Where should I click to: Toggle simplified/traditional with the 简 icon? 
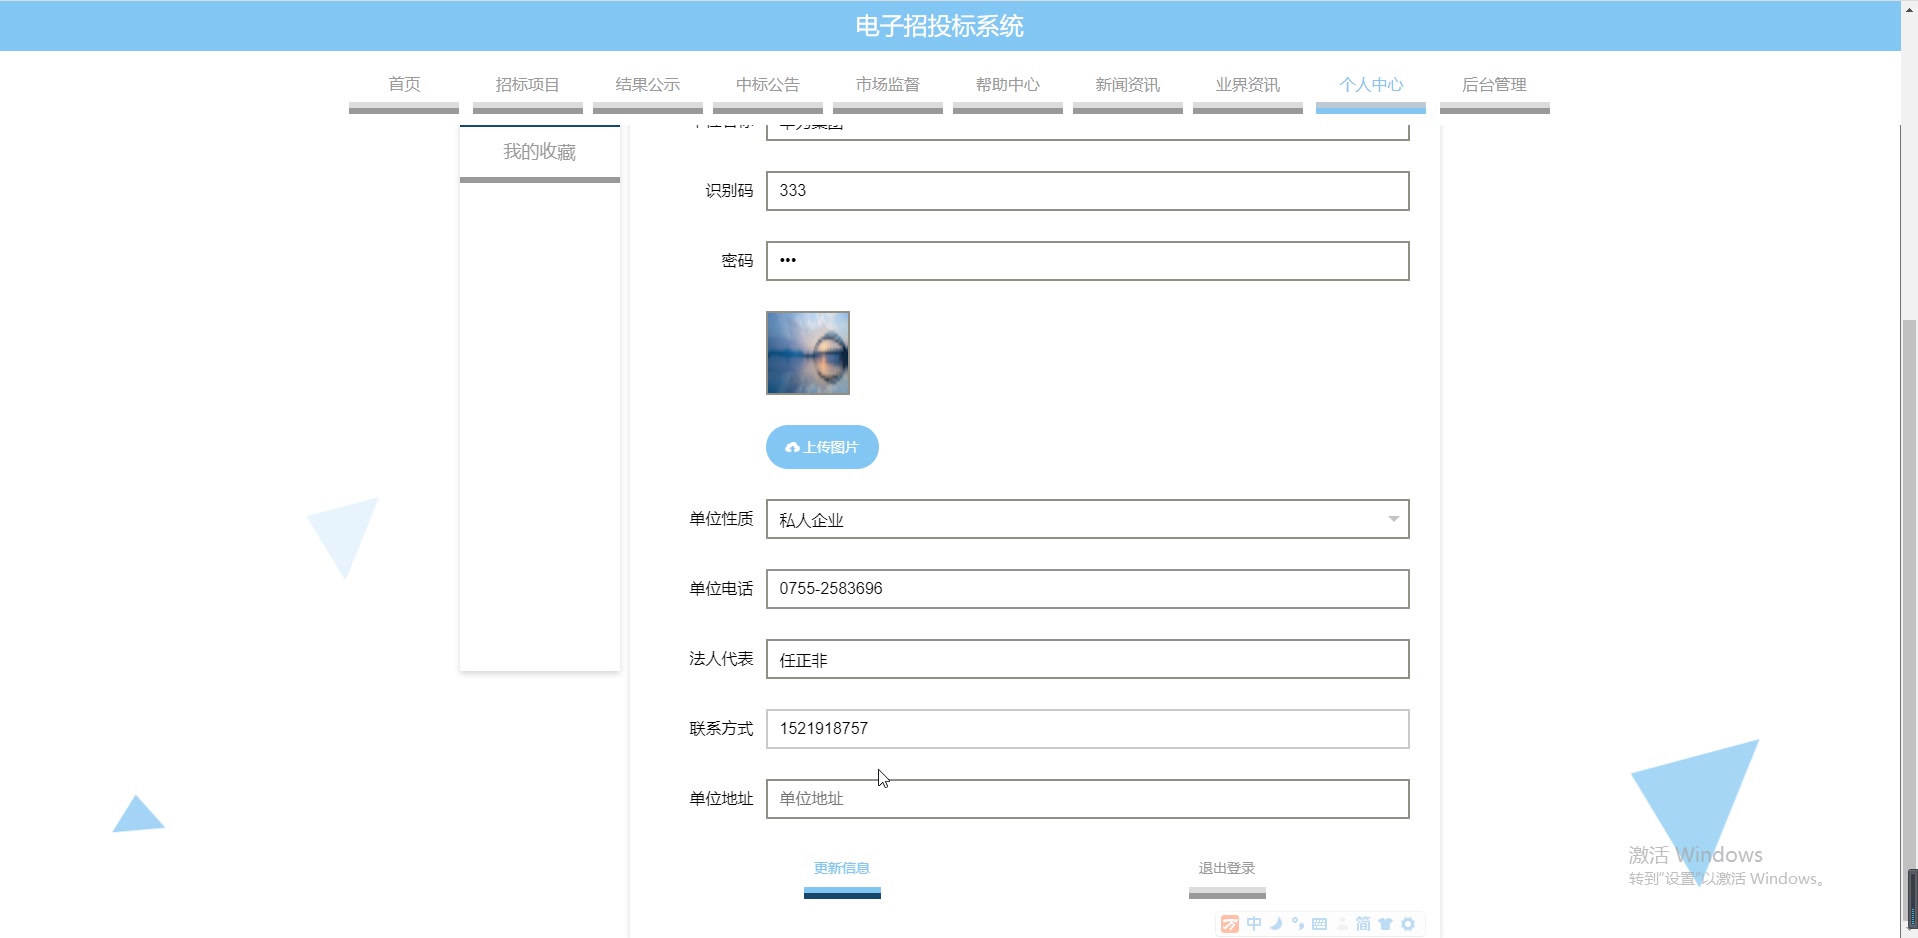point(1362,923)
